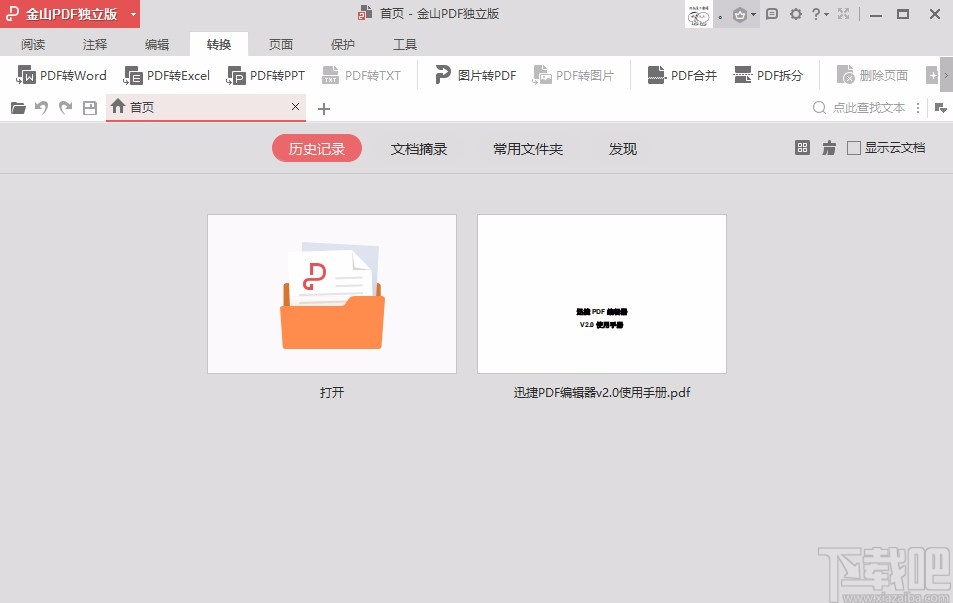The width and height of the screenshot is (953, 603).
Task: Open the 金山PDF独立版 menu arrow
Action: 131,13
